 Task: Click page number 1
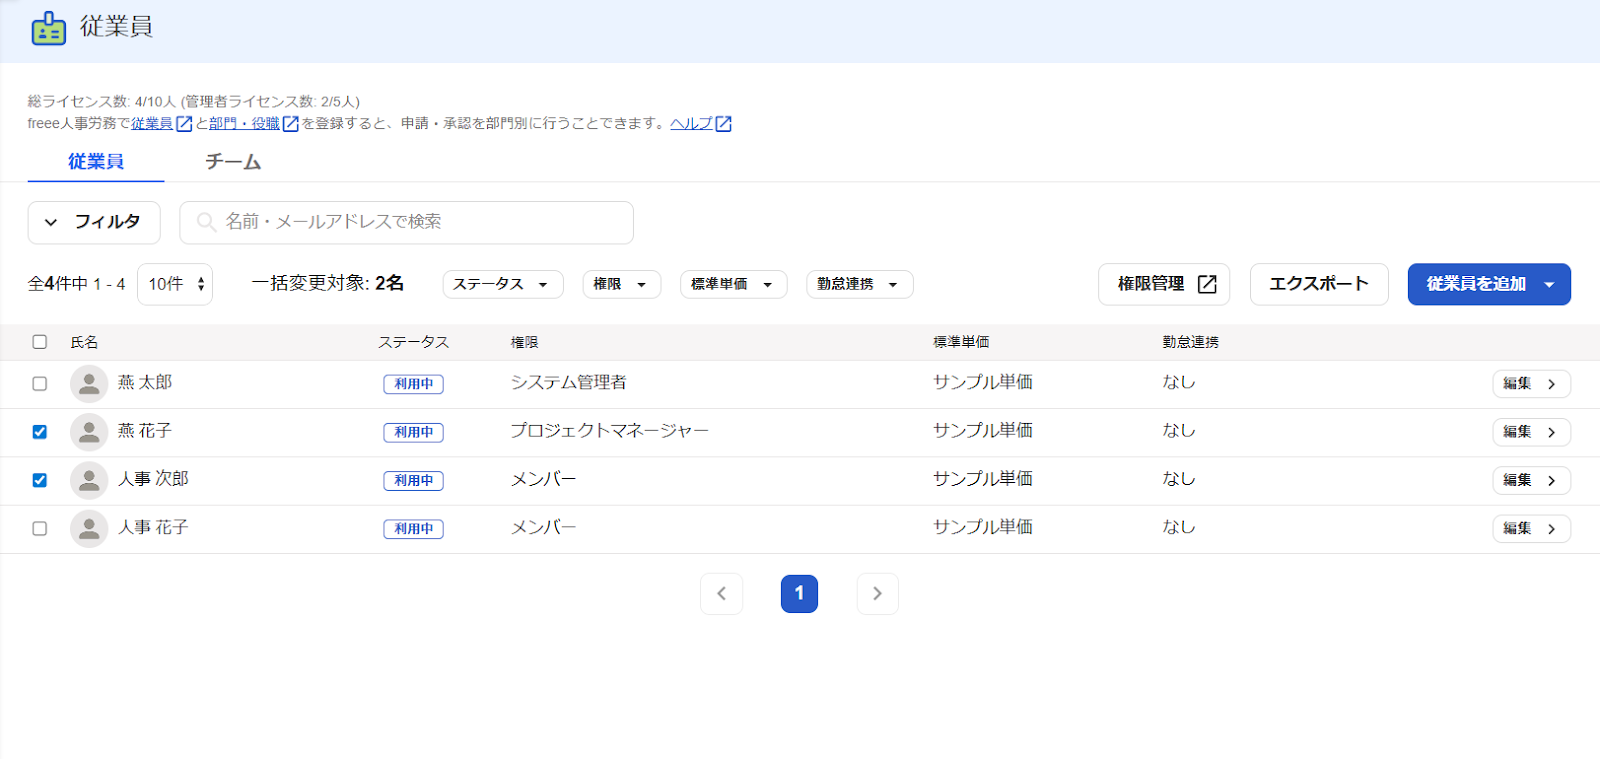tap(799, 594)
